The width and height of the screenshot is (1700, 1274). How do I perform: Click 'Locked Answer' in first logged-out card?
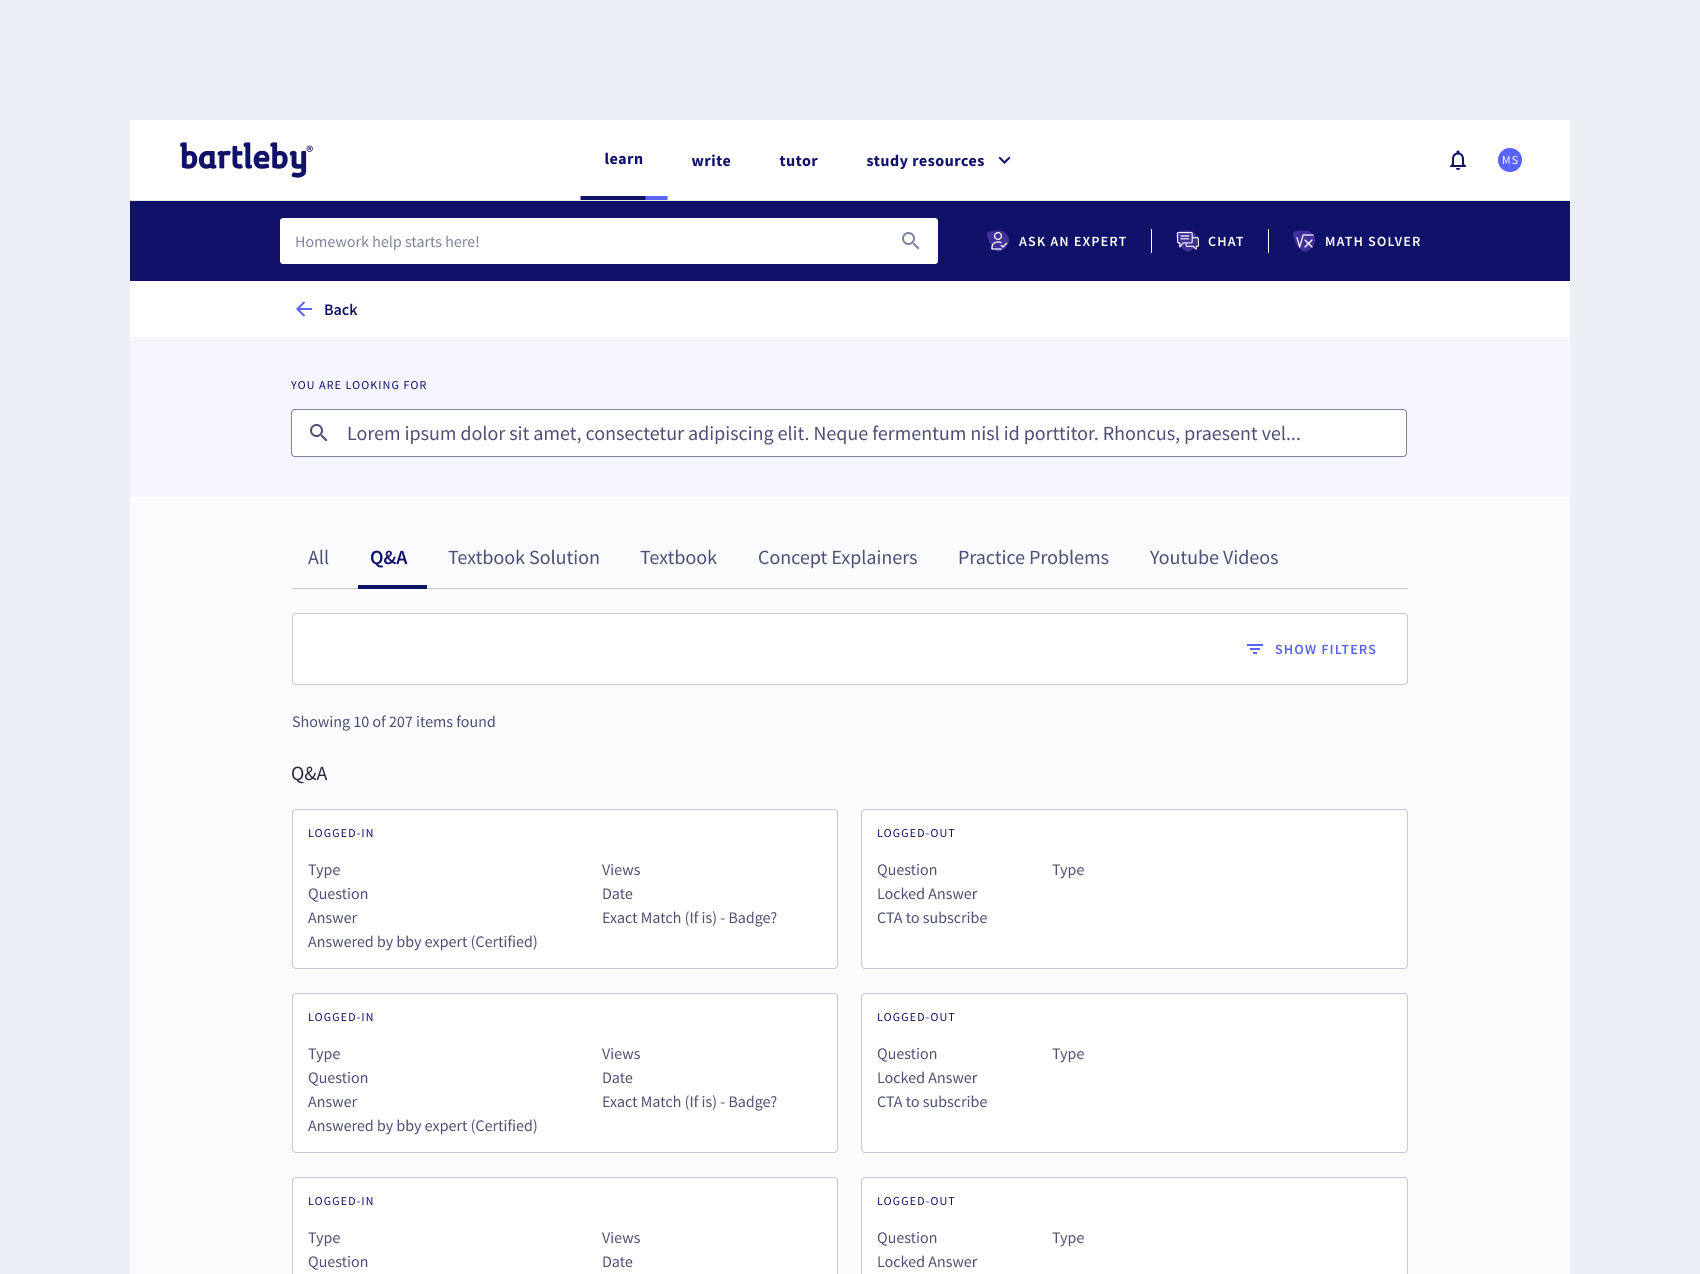pyautogui.click(x=927, y=894)
